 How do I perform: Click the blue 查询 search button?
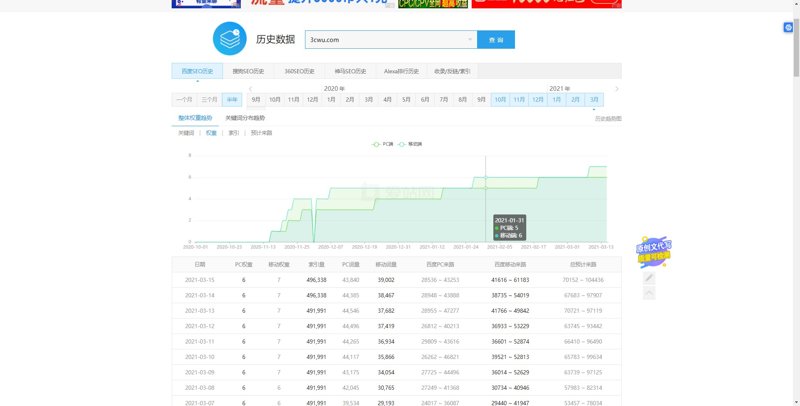496,40
